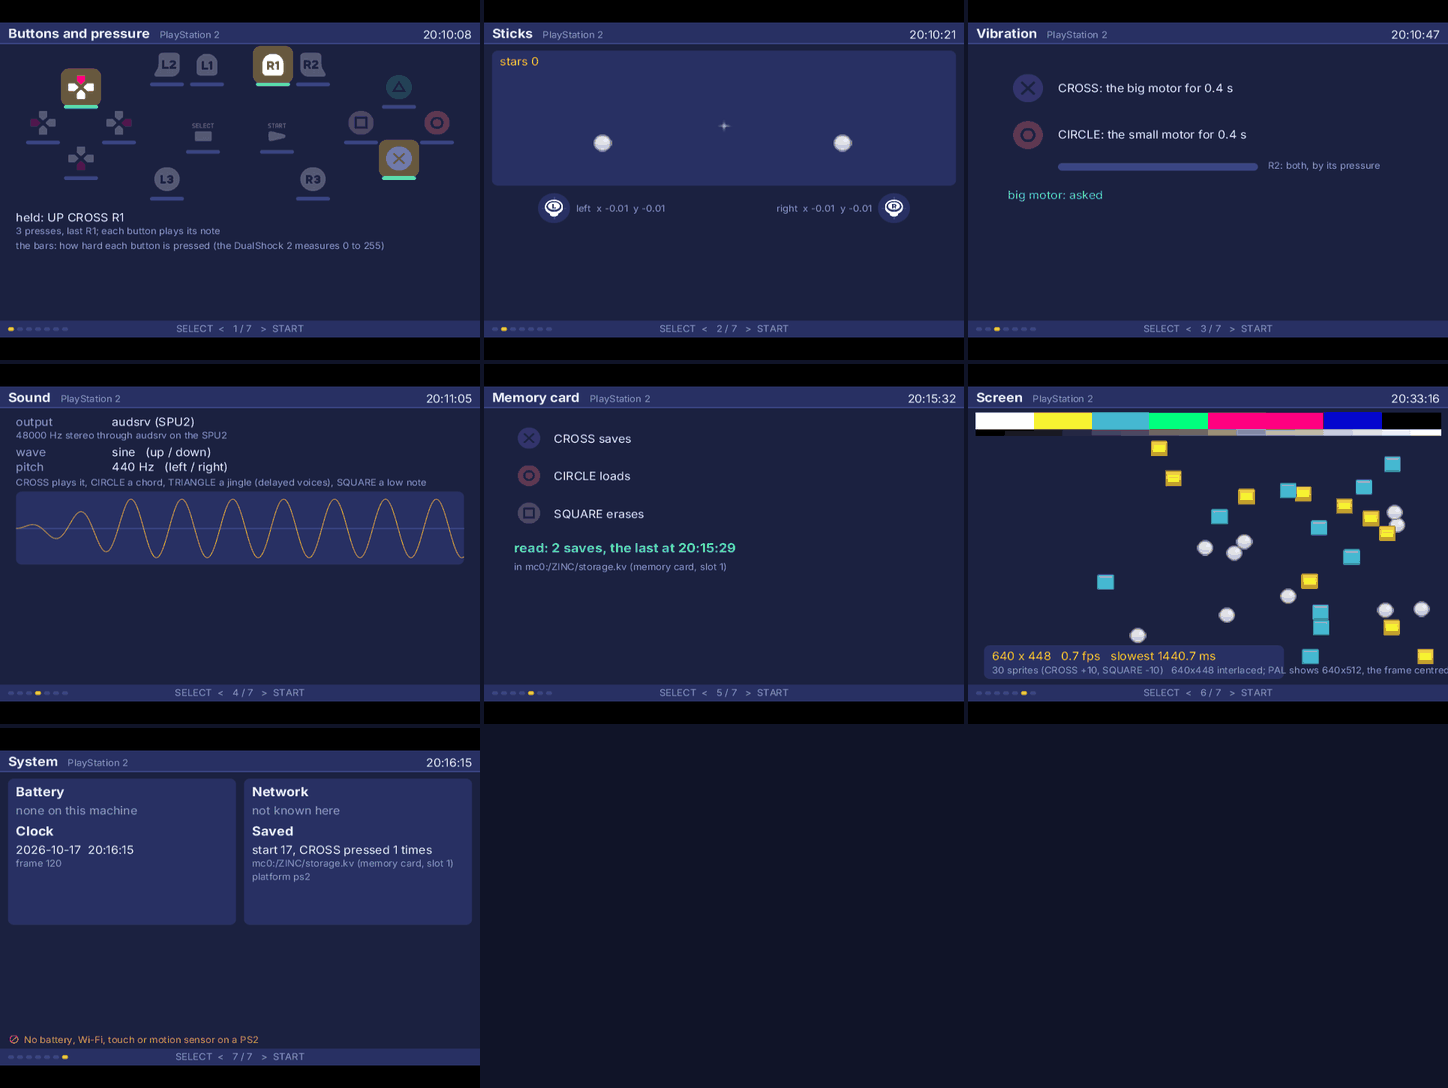Click the star marker in the Sticks field

point(724,126)
